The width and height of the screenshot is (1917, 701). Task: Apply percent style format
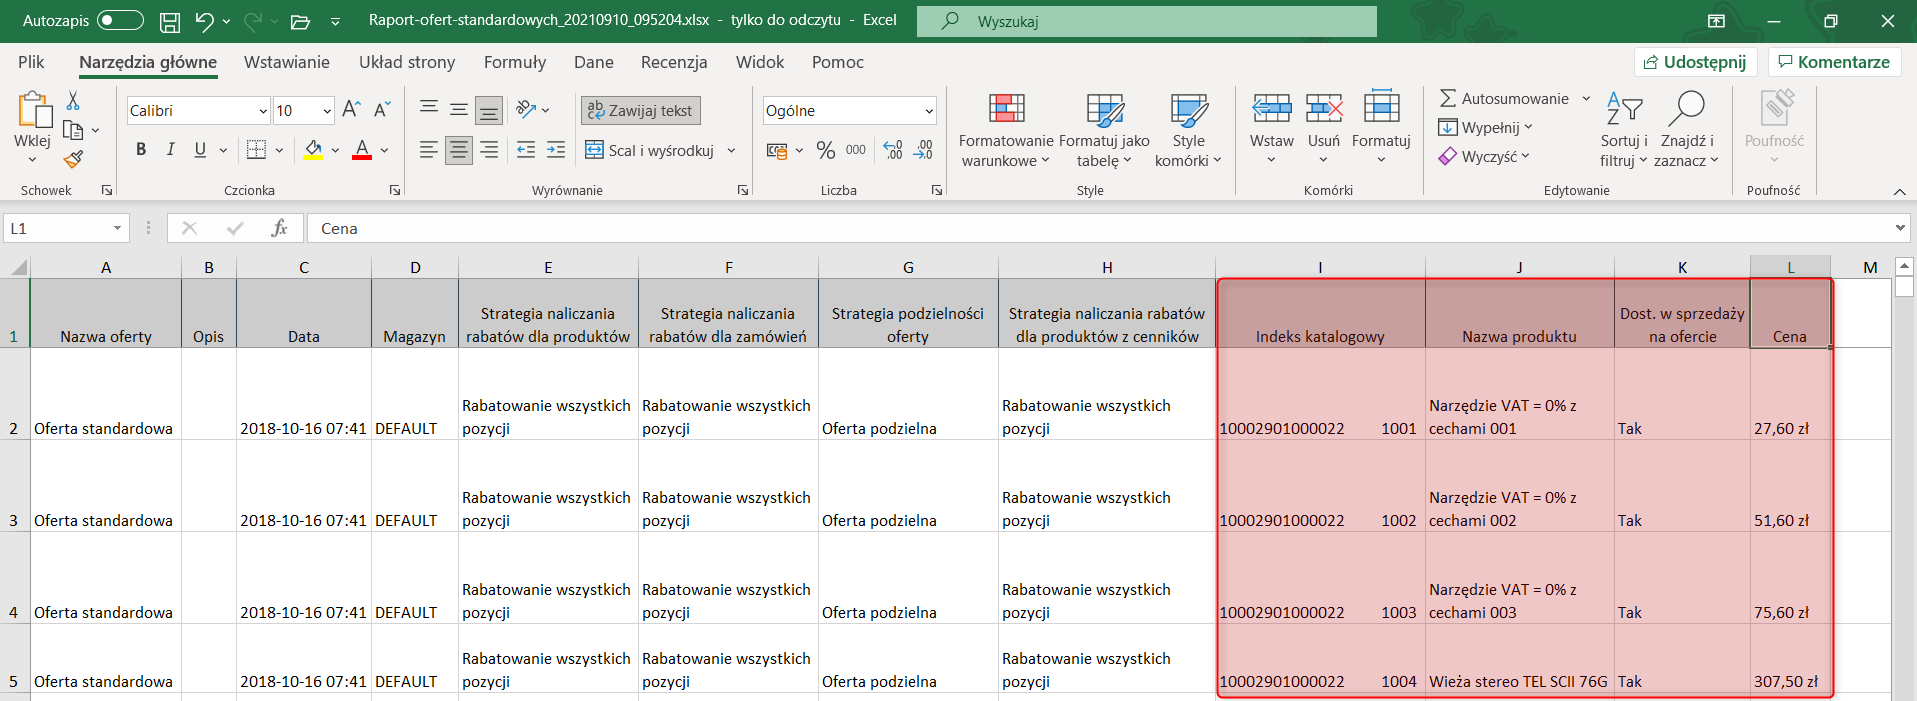(826, 150)
